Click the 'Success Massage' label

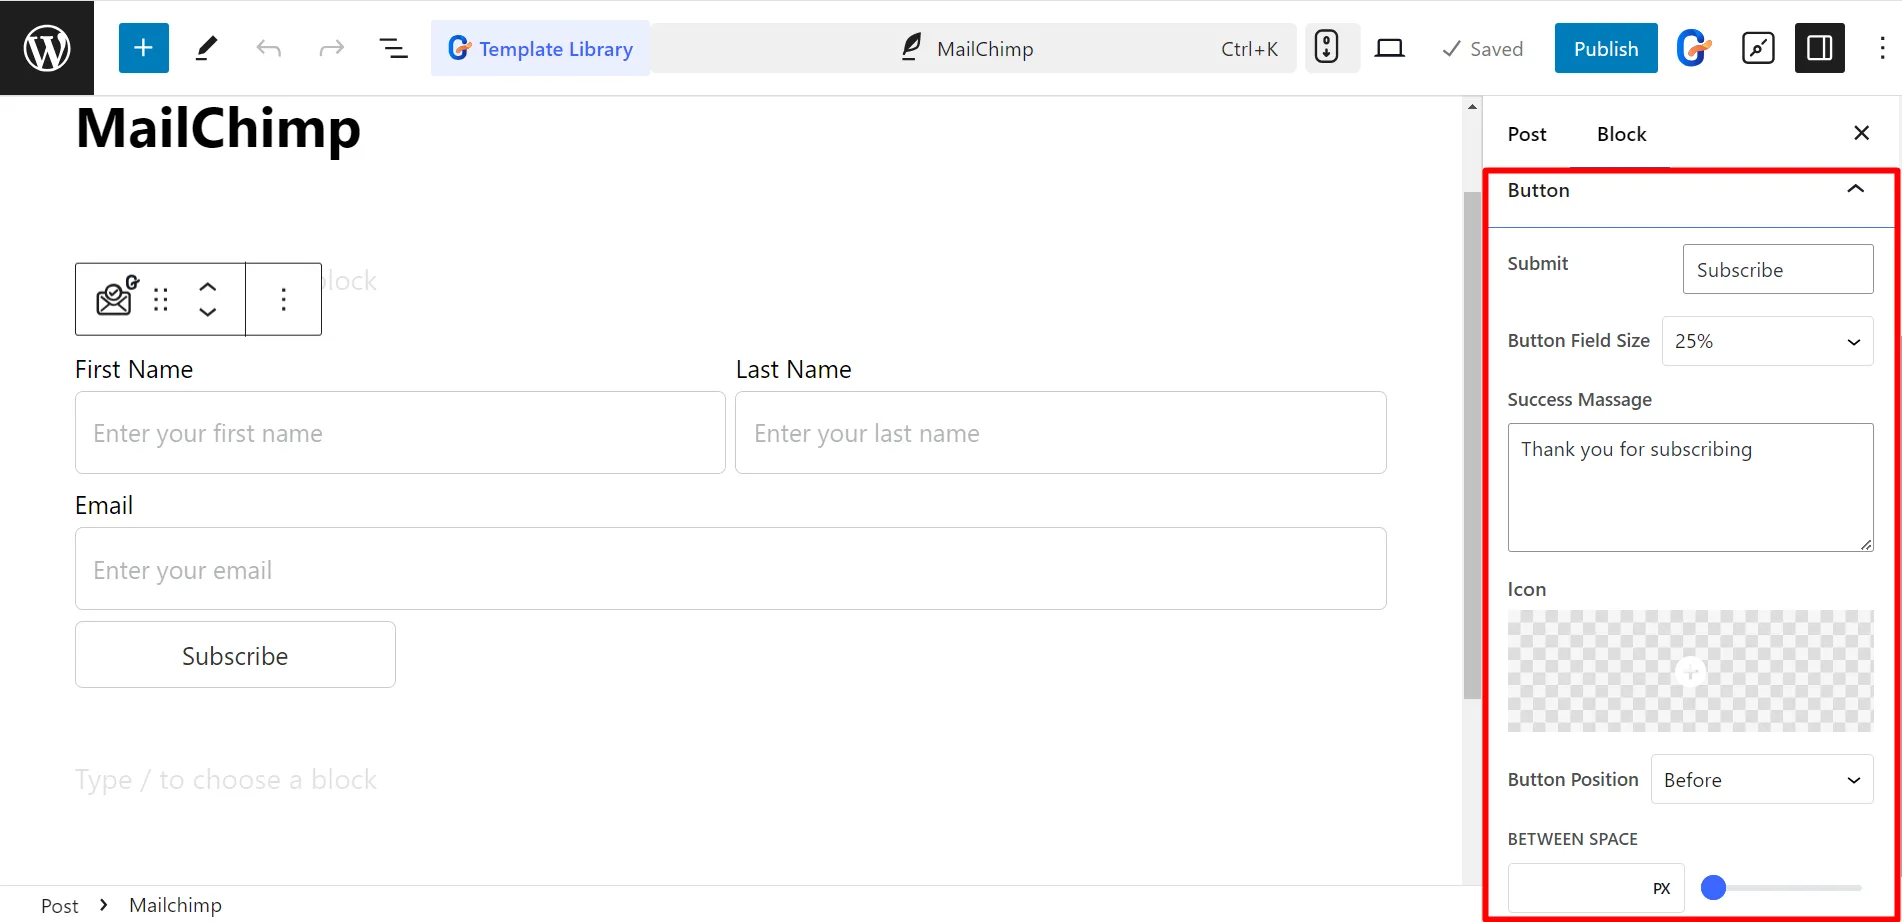1579,399
